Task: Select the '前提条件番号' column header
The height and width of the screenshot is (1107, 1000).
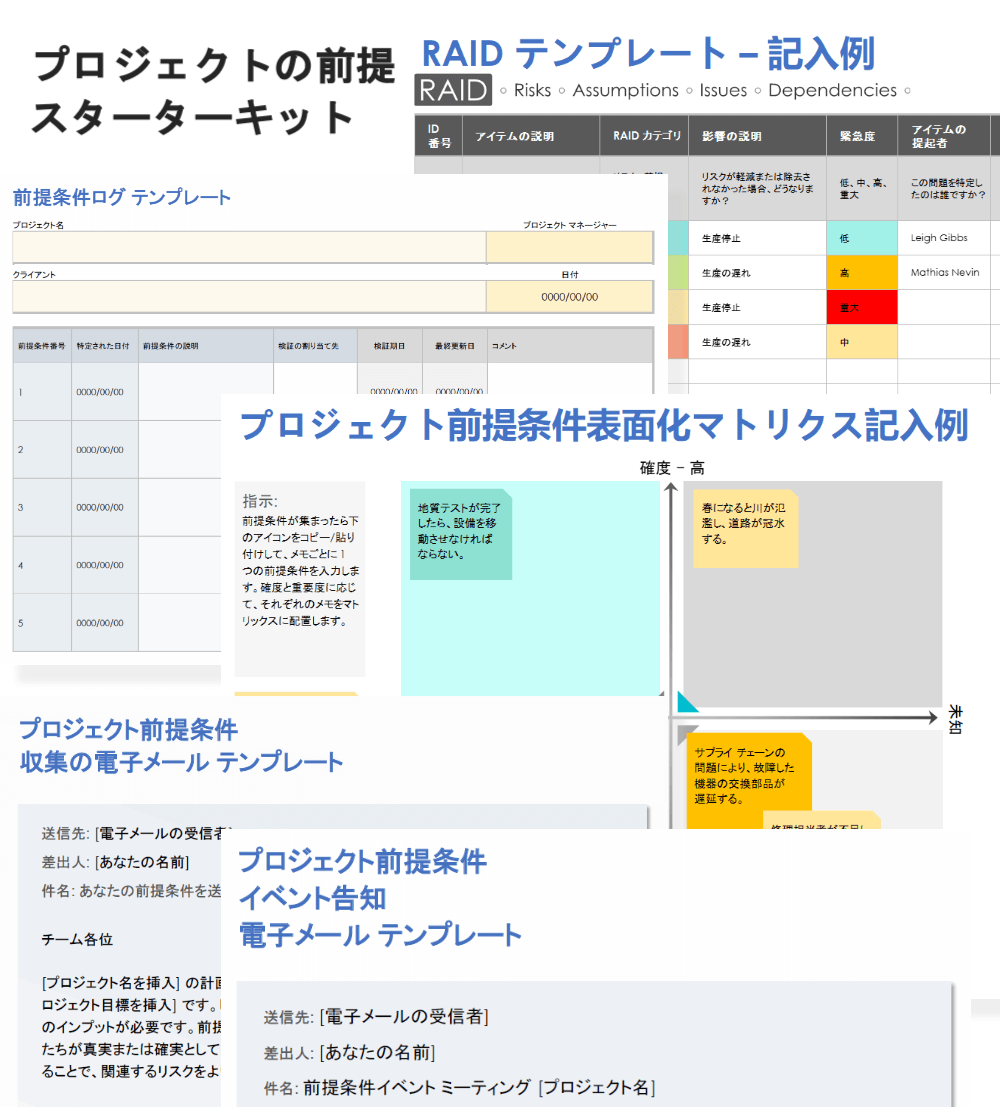Action: tap(42, 346)
